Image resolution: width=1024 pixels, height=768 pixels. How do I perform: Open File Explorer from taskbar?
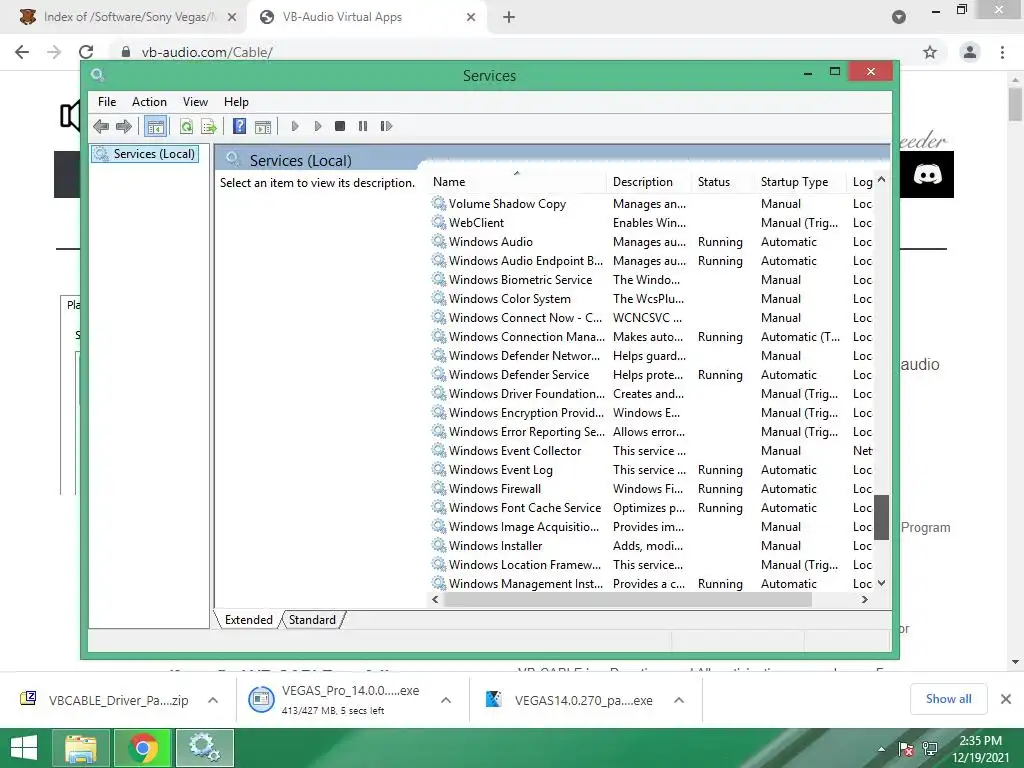pyautogui.click(x=80, y=748)
